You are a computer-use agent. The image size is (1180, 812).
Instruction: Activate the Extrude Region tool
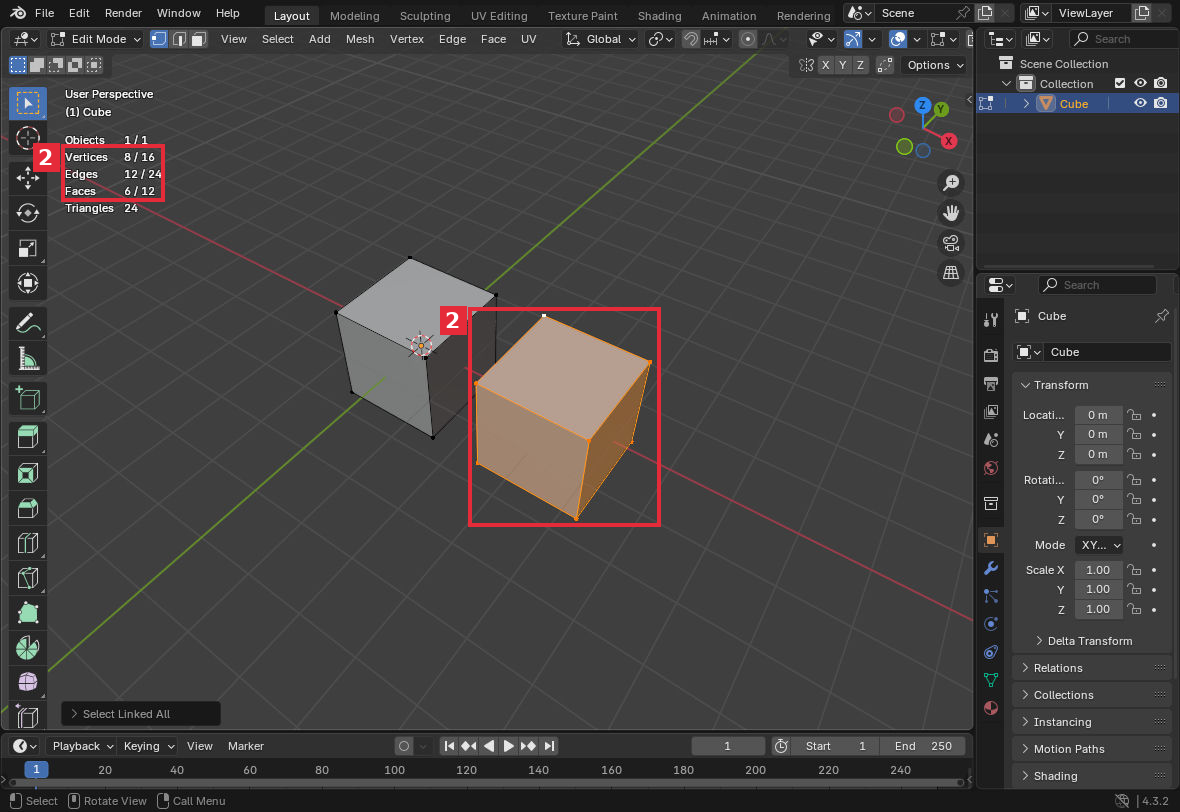pos(28,437)
